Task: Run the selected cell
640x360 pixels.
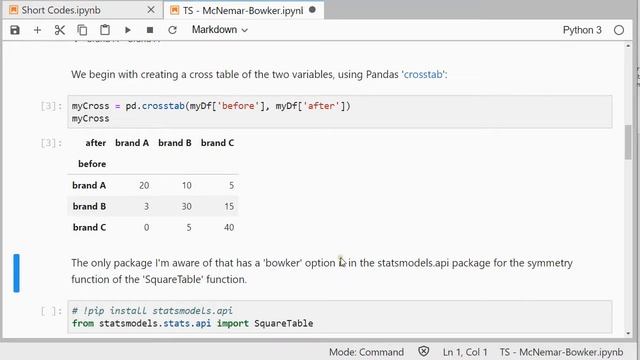Action: (128, 30)
